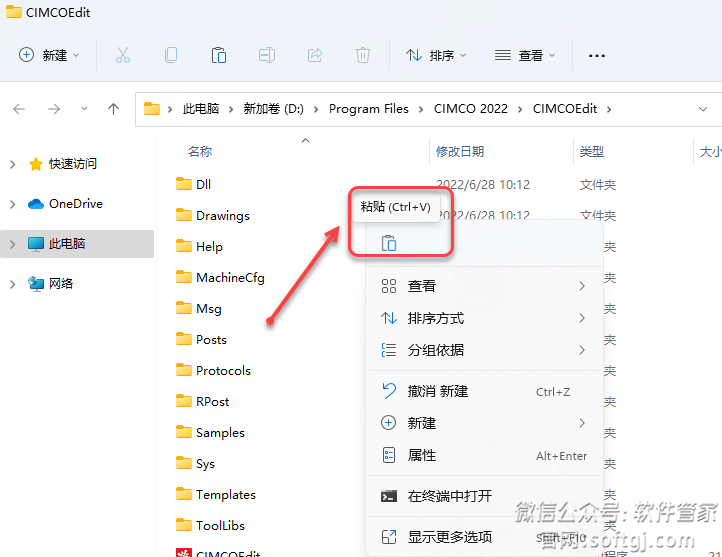Select the Samples folder
722x557 pixels.
[210, 432]
